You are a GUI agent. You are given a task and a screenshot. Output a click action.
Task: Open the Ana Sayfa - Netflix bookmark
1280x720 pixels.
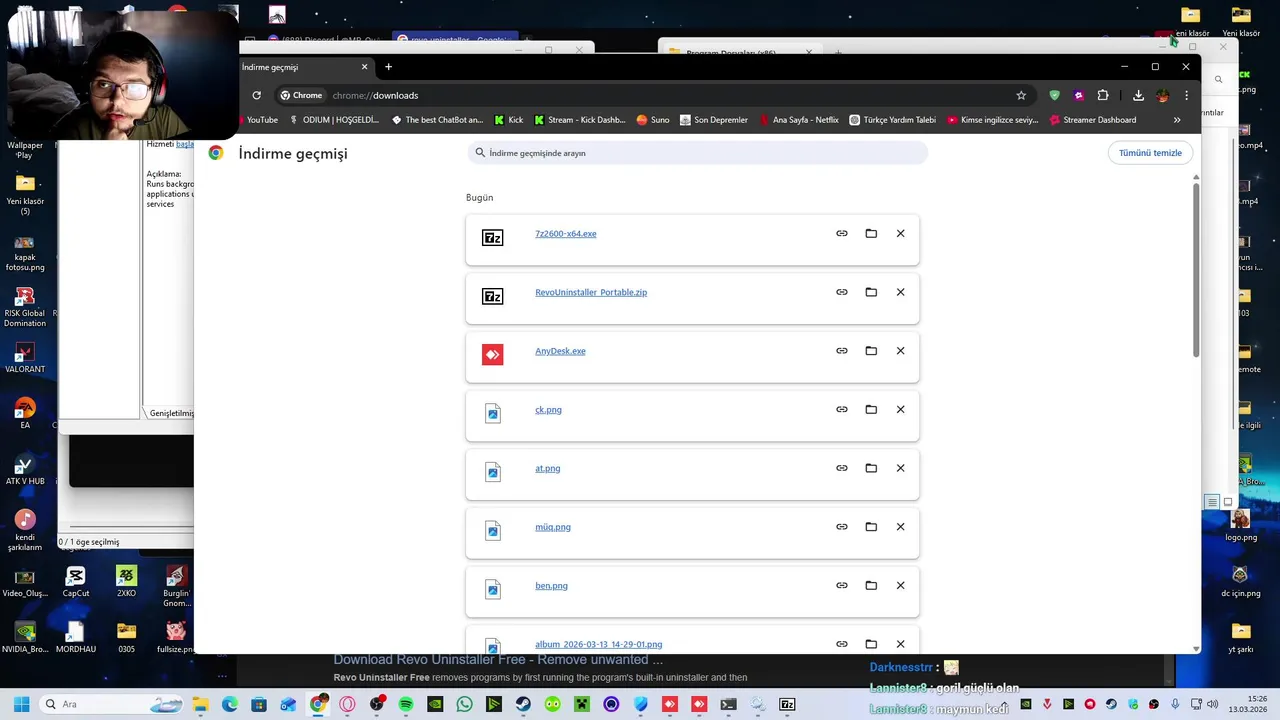[798, 120]
